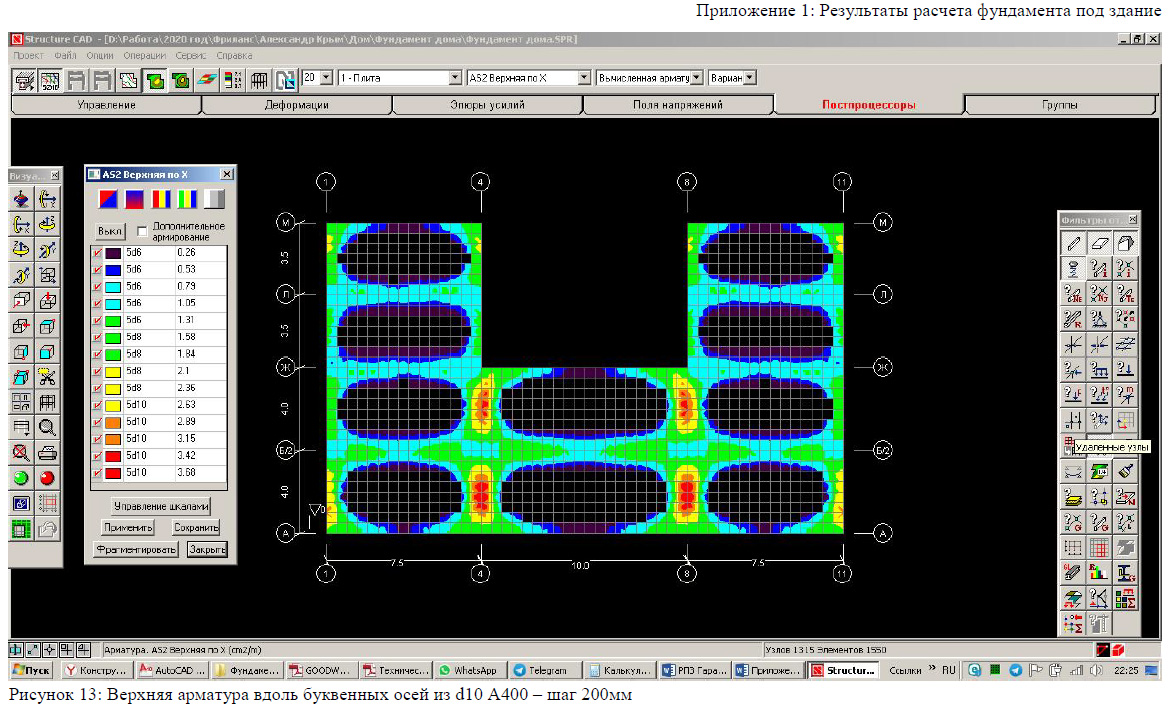Close the AS2 Верхняя по X legend panel

pyautogui.click(x=226, y=174)
